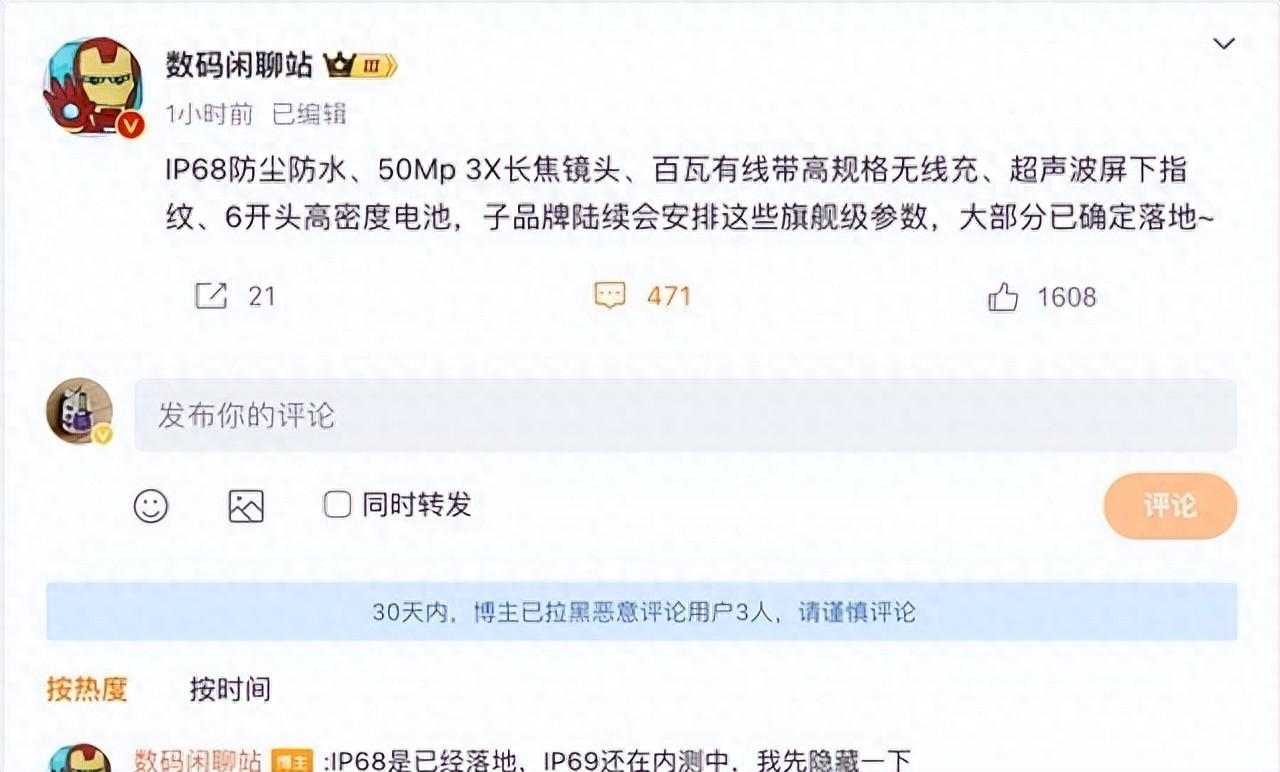Open the emoji picker smiley icon
This screenshot has height=772, width=1280.
(151, 506)
